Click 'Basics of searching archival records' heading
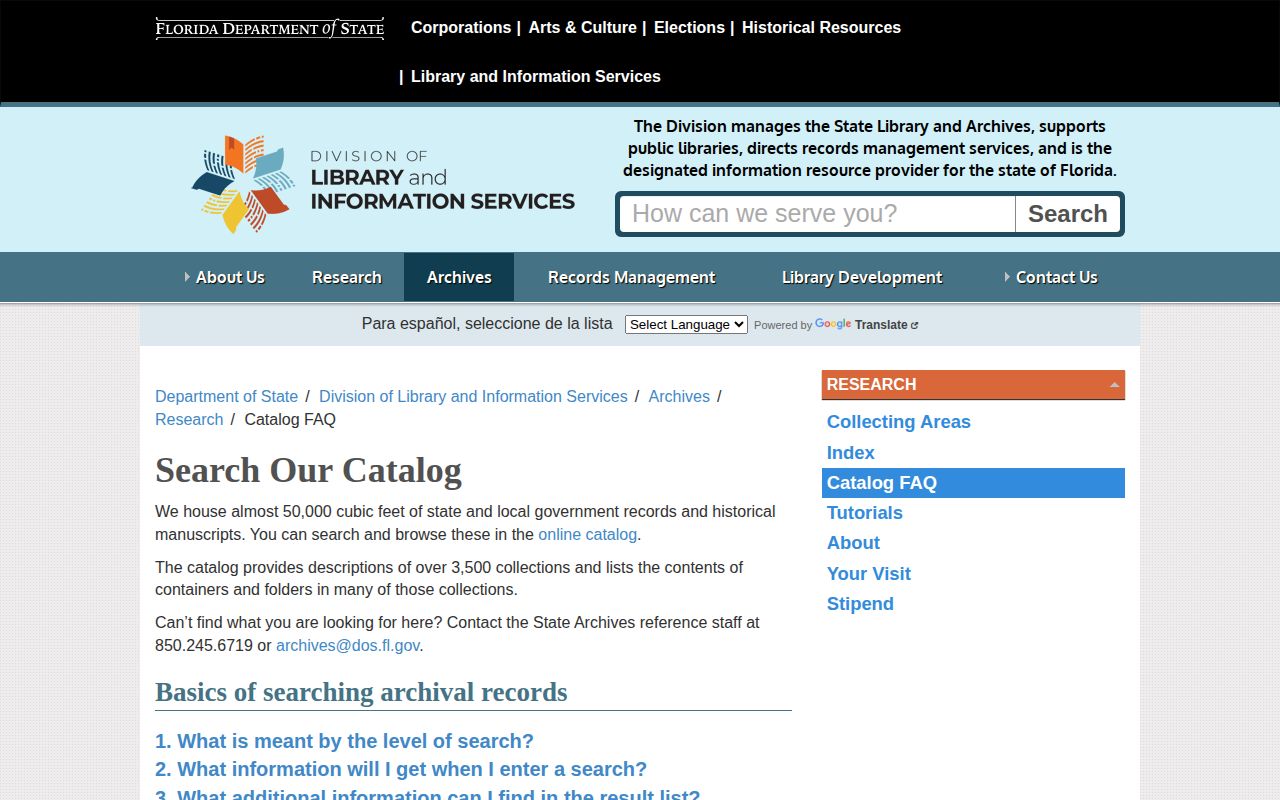Image resolution: width=1280 pixels, height=800 pixels. coord(361,692)
